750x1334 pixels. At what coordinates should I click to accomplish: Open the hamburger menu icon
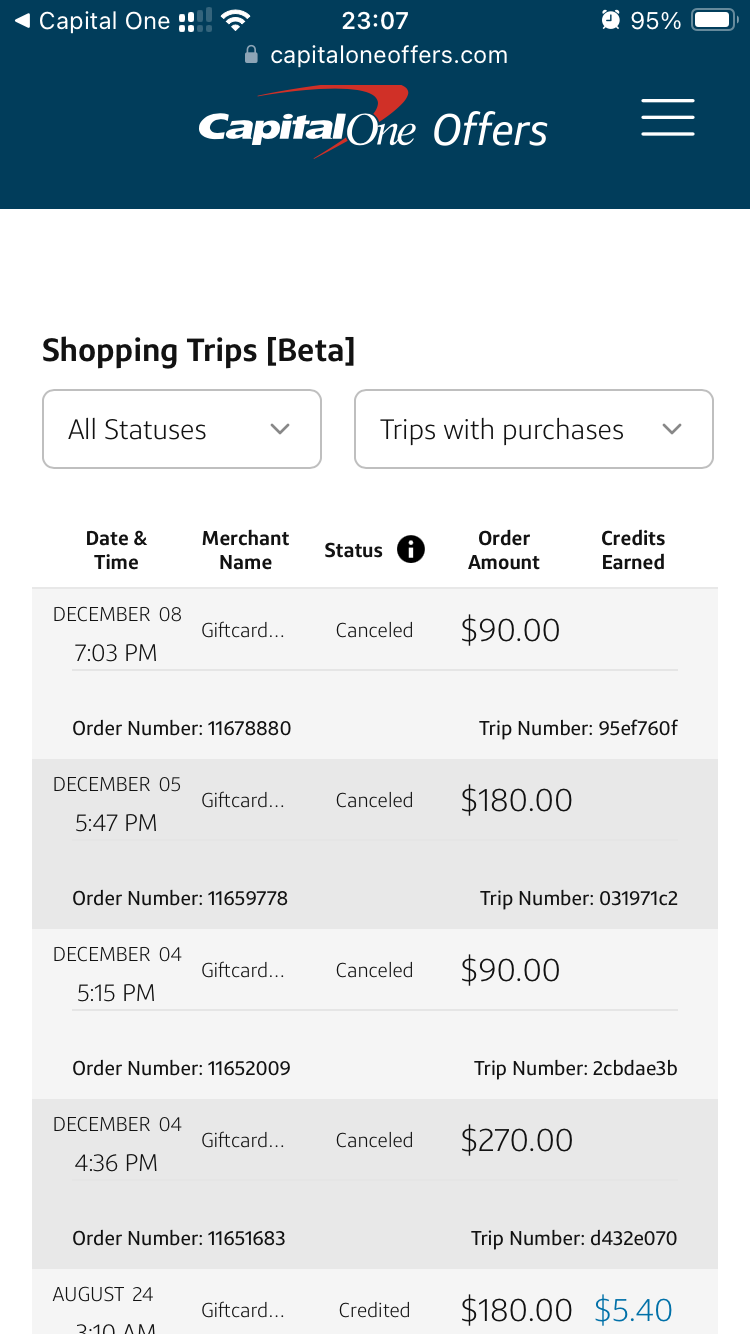[667, 118]
